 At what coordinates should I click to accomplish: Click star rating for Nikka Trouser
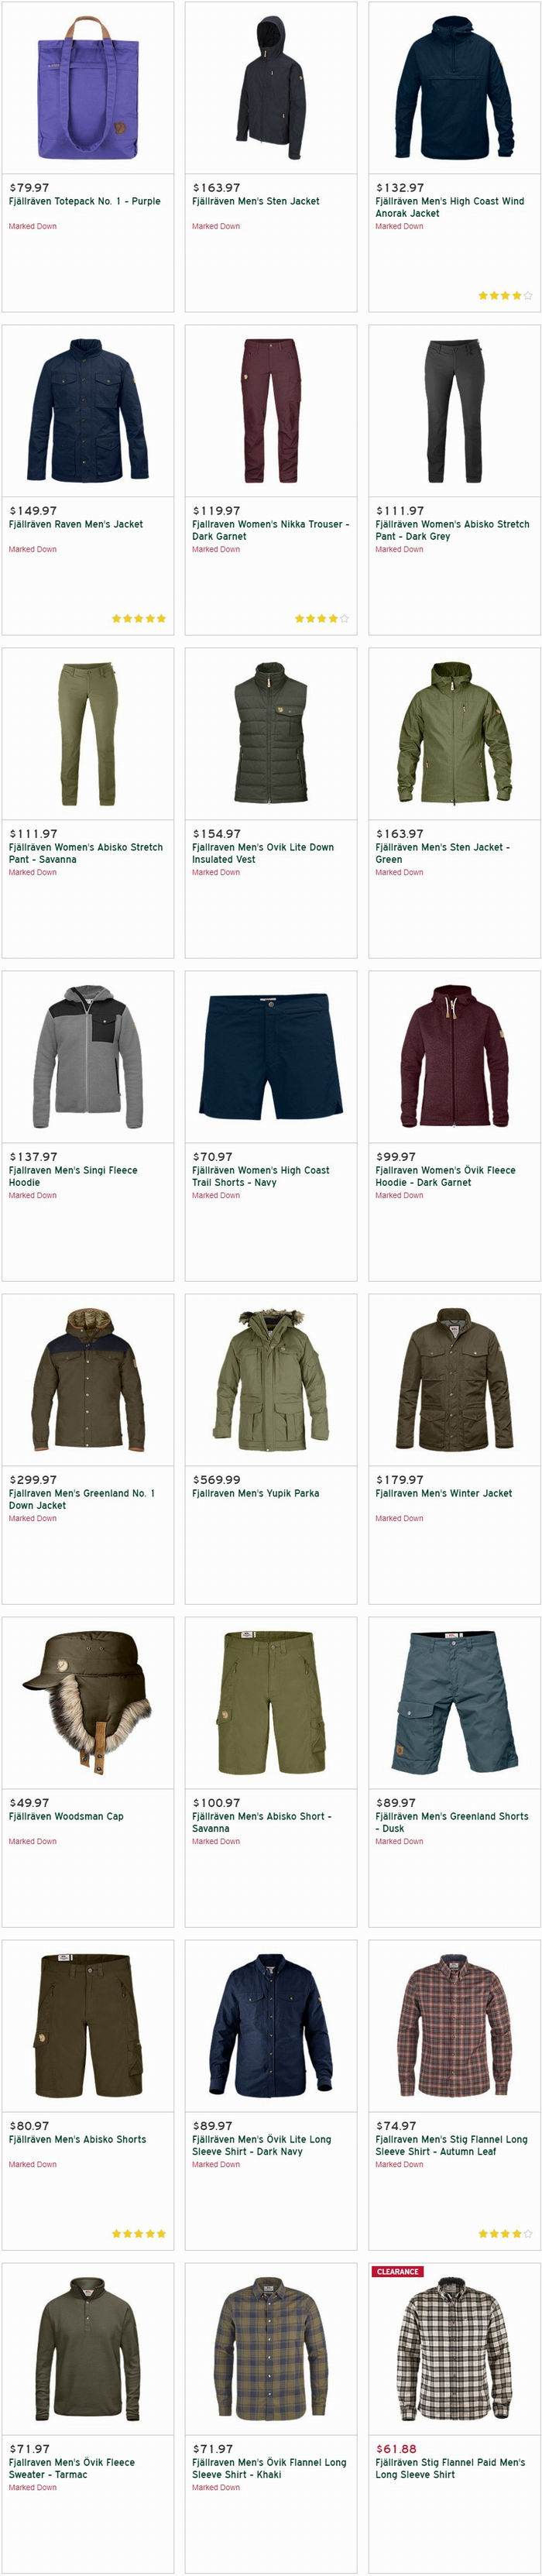point(322,619)
